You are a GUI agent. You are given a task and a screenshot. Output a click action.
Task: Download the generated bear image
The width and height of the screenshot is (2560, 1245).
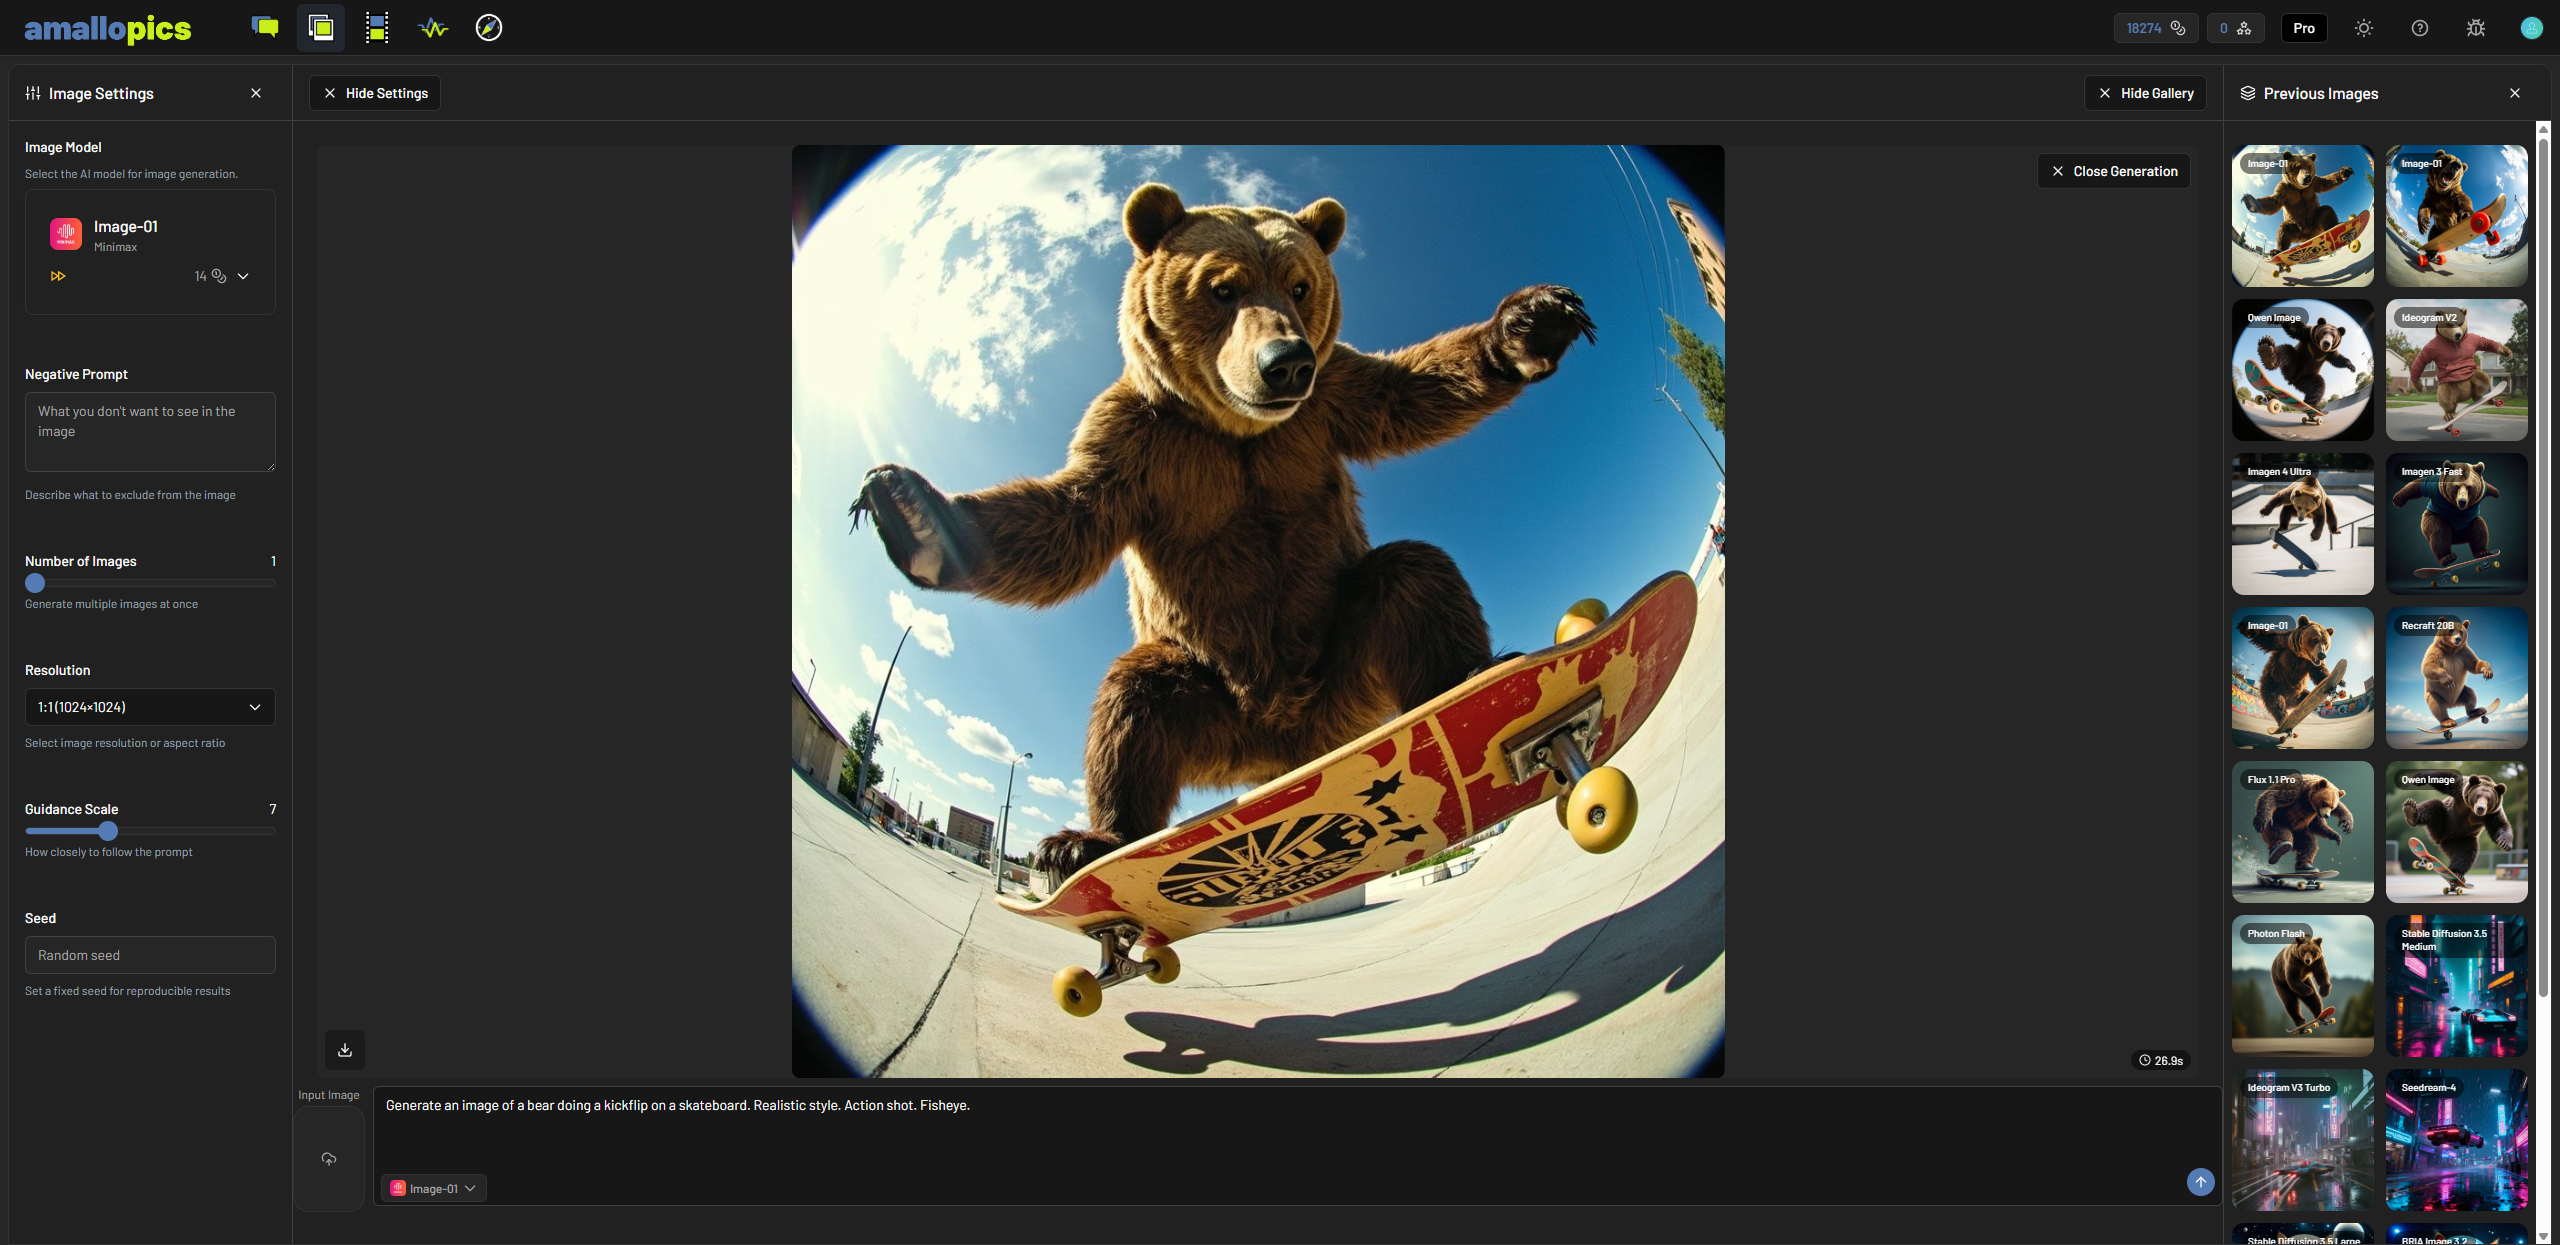coord(345,1049)
